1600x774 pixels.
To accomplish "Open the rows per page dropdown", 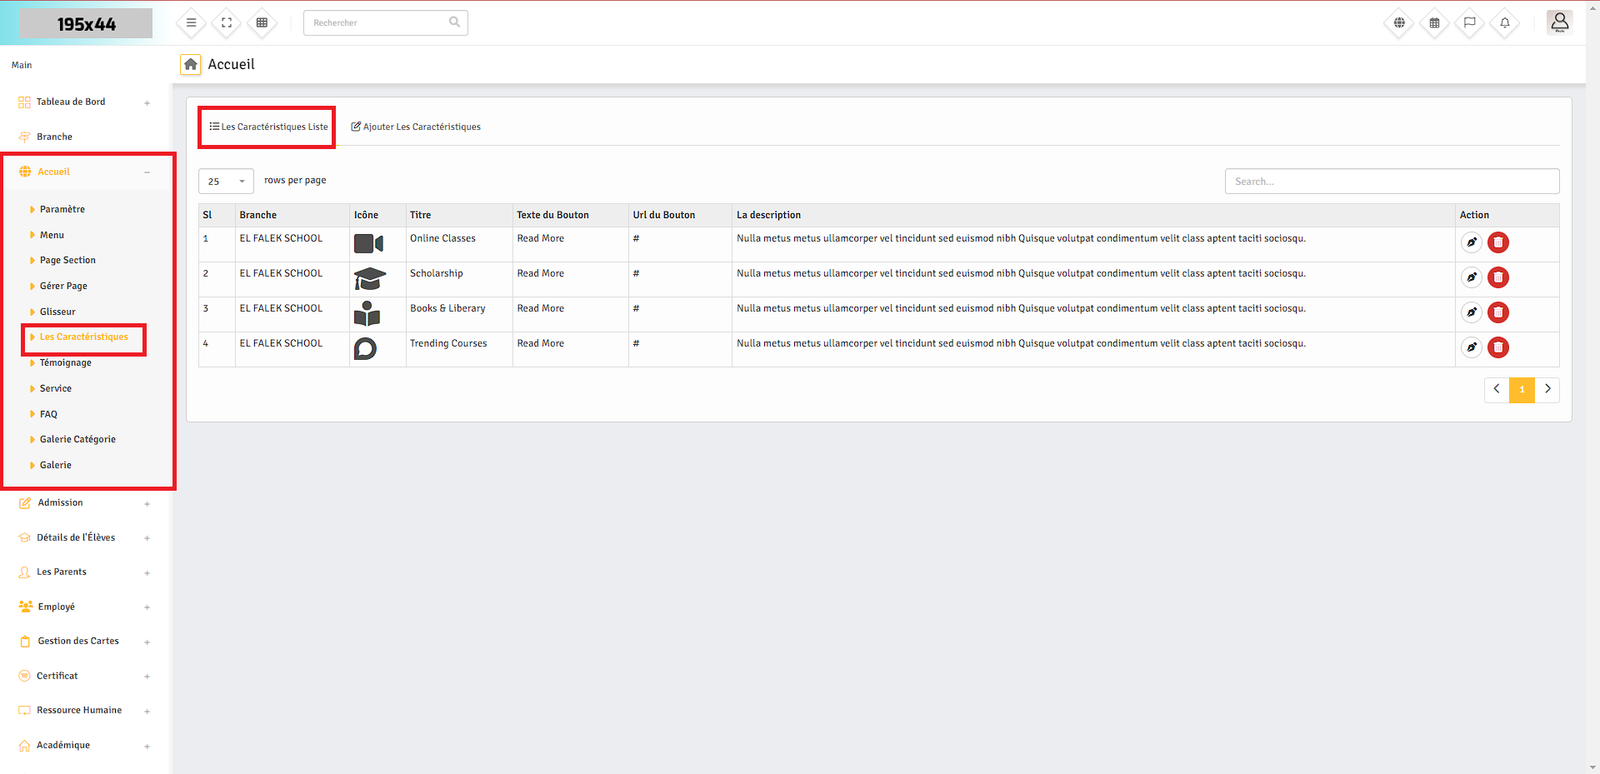I will tap(226, 181).
